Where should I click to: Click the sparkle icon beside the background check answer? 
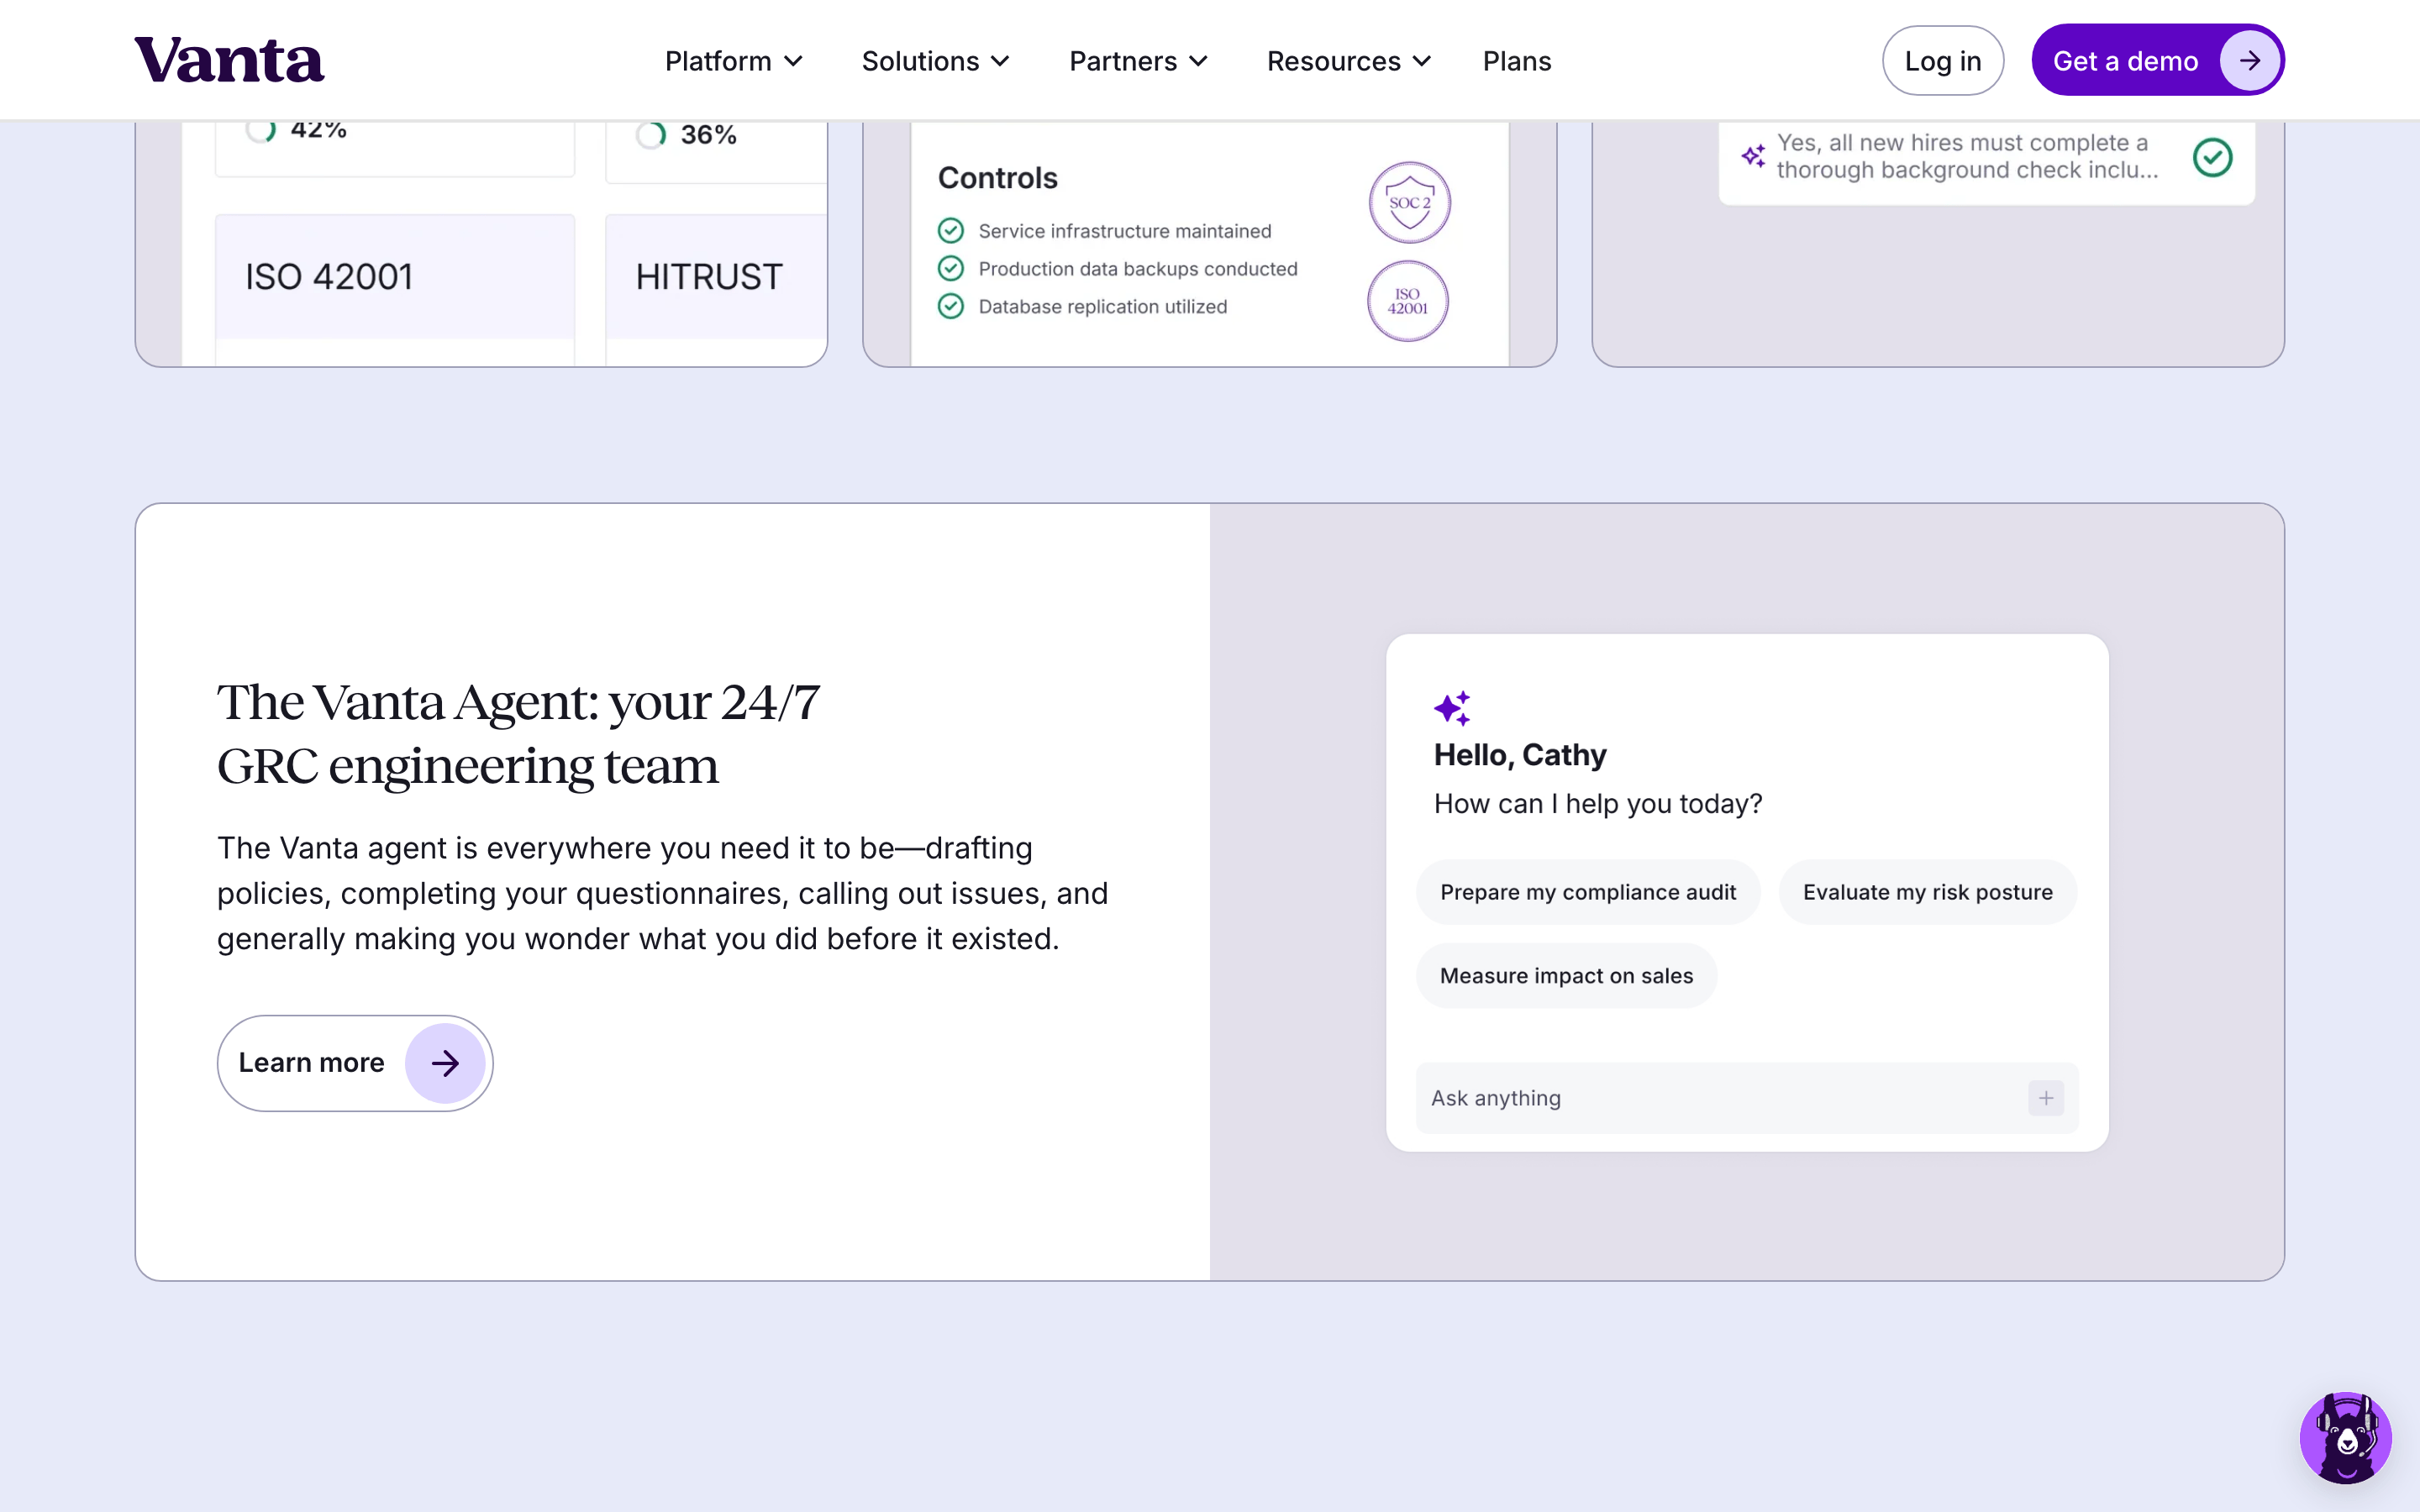(1753, 156)
